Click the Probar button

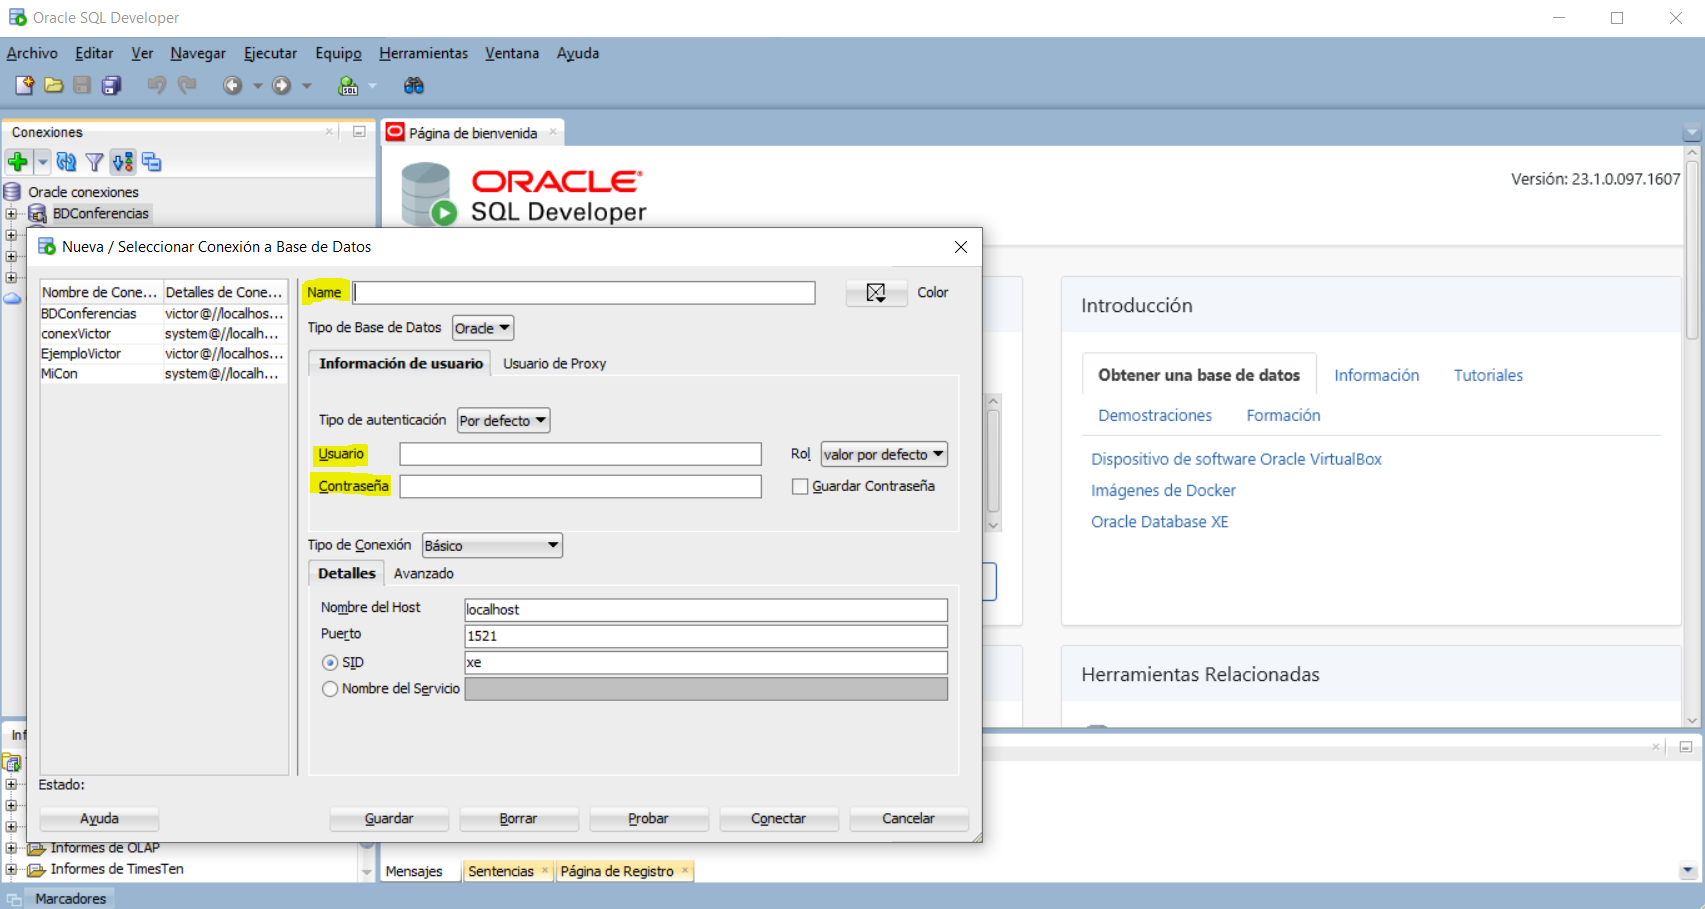pyautogui.click(x=648, y=819)
